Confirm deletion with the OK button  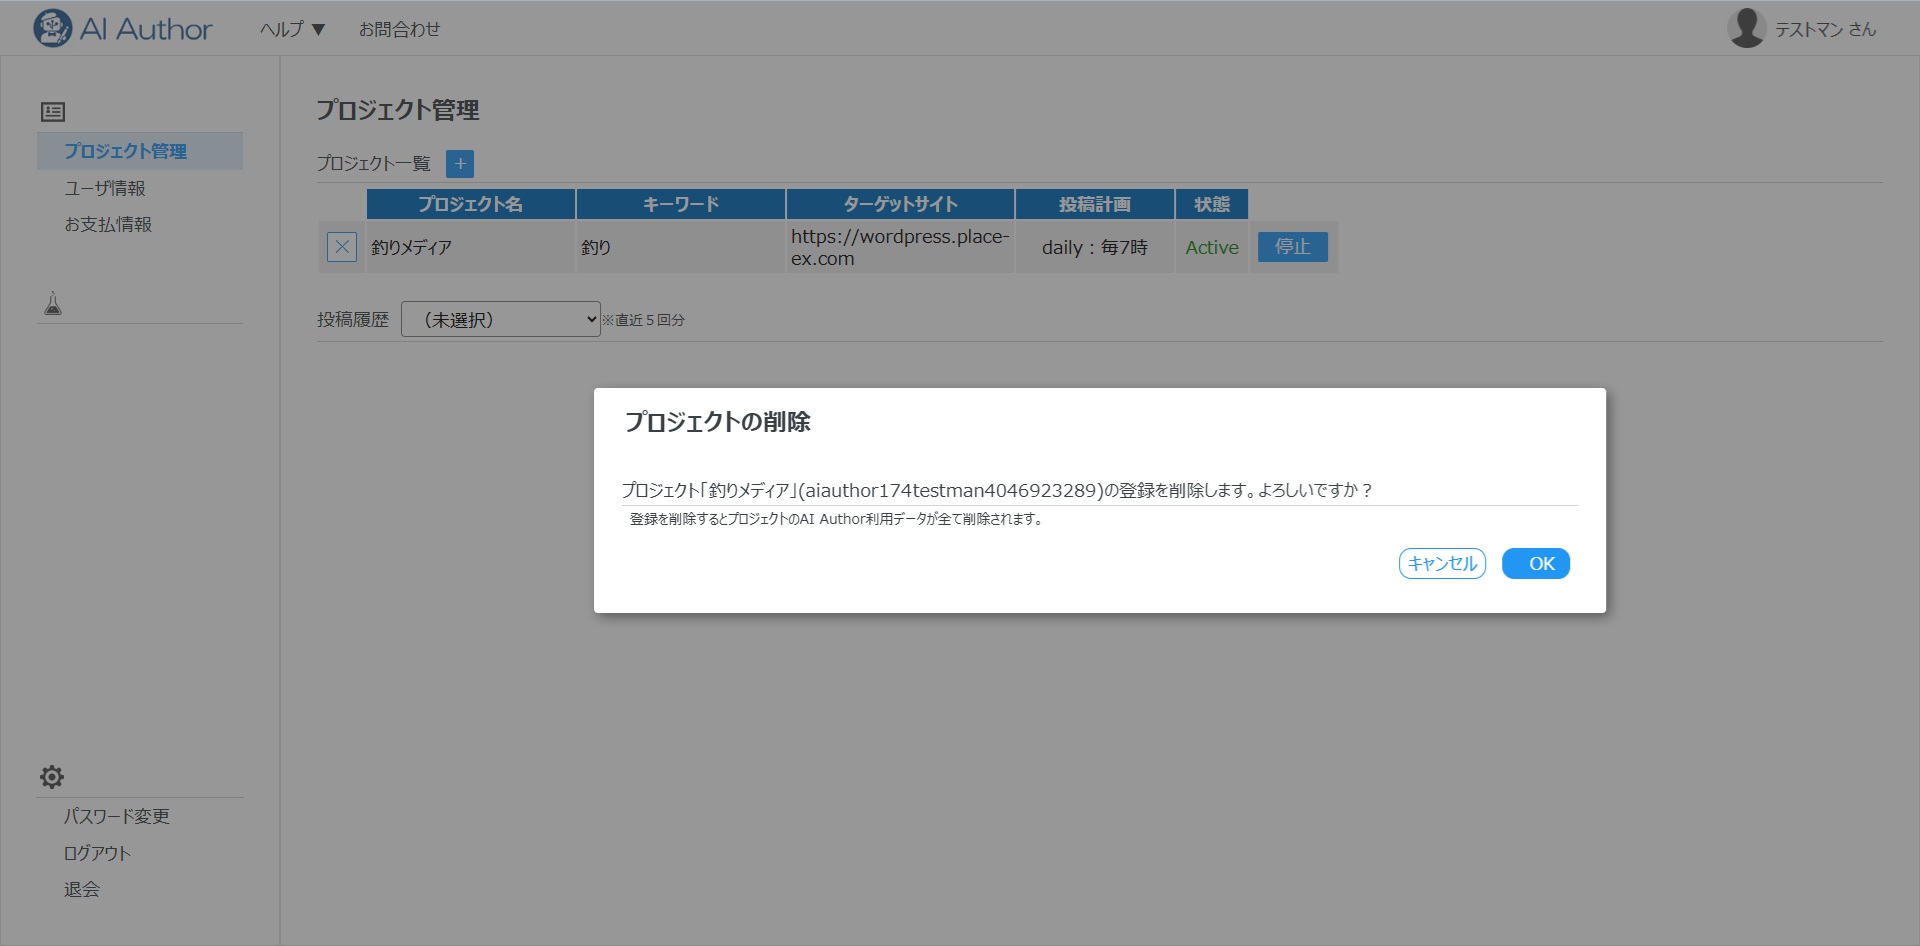coord(1535,564)
